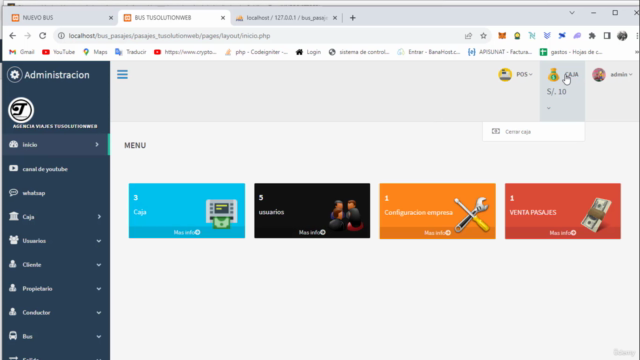This screenshot has height=360, width=640.
Task: Click the ATM machine icon on Caja card
Action: coord(222,213)
